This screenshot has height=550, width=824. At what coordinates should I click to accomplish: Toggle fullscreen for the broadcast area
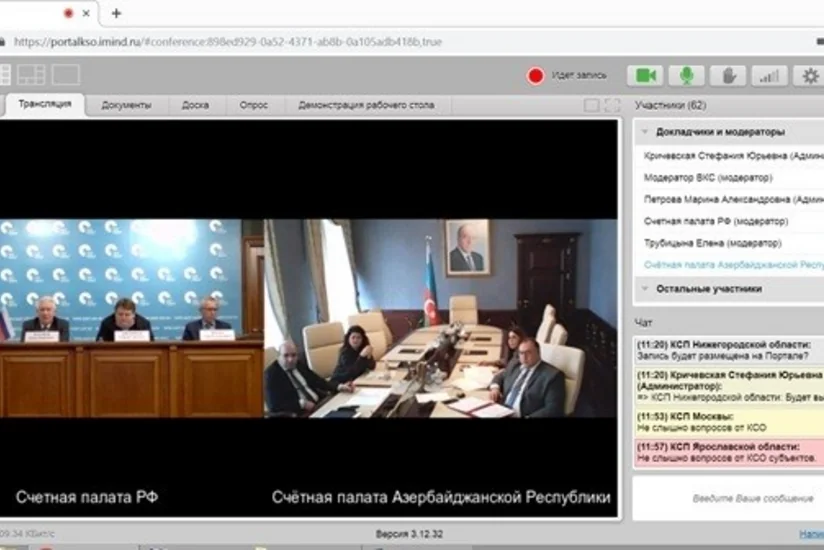612,105
